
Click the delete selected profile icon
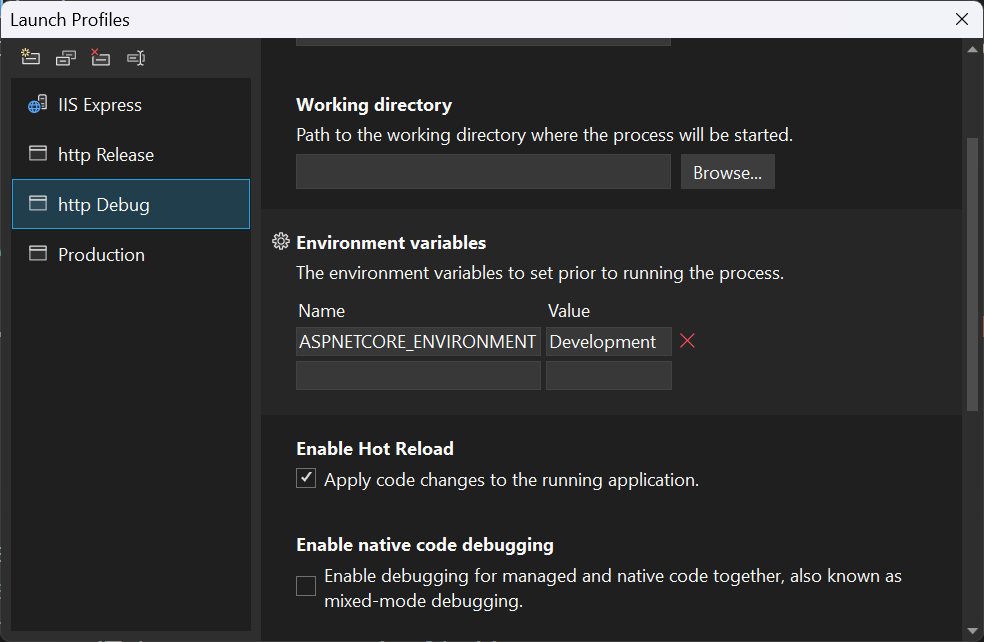pos(100,58)
